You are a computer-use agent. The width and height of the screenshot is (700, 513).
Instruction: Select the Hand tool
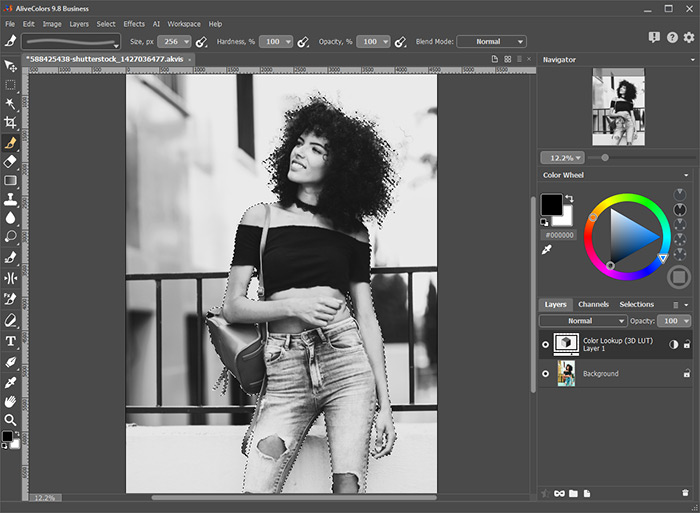(x=10, y=401)
